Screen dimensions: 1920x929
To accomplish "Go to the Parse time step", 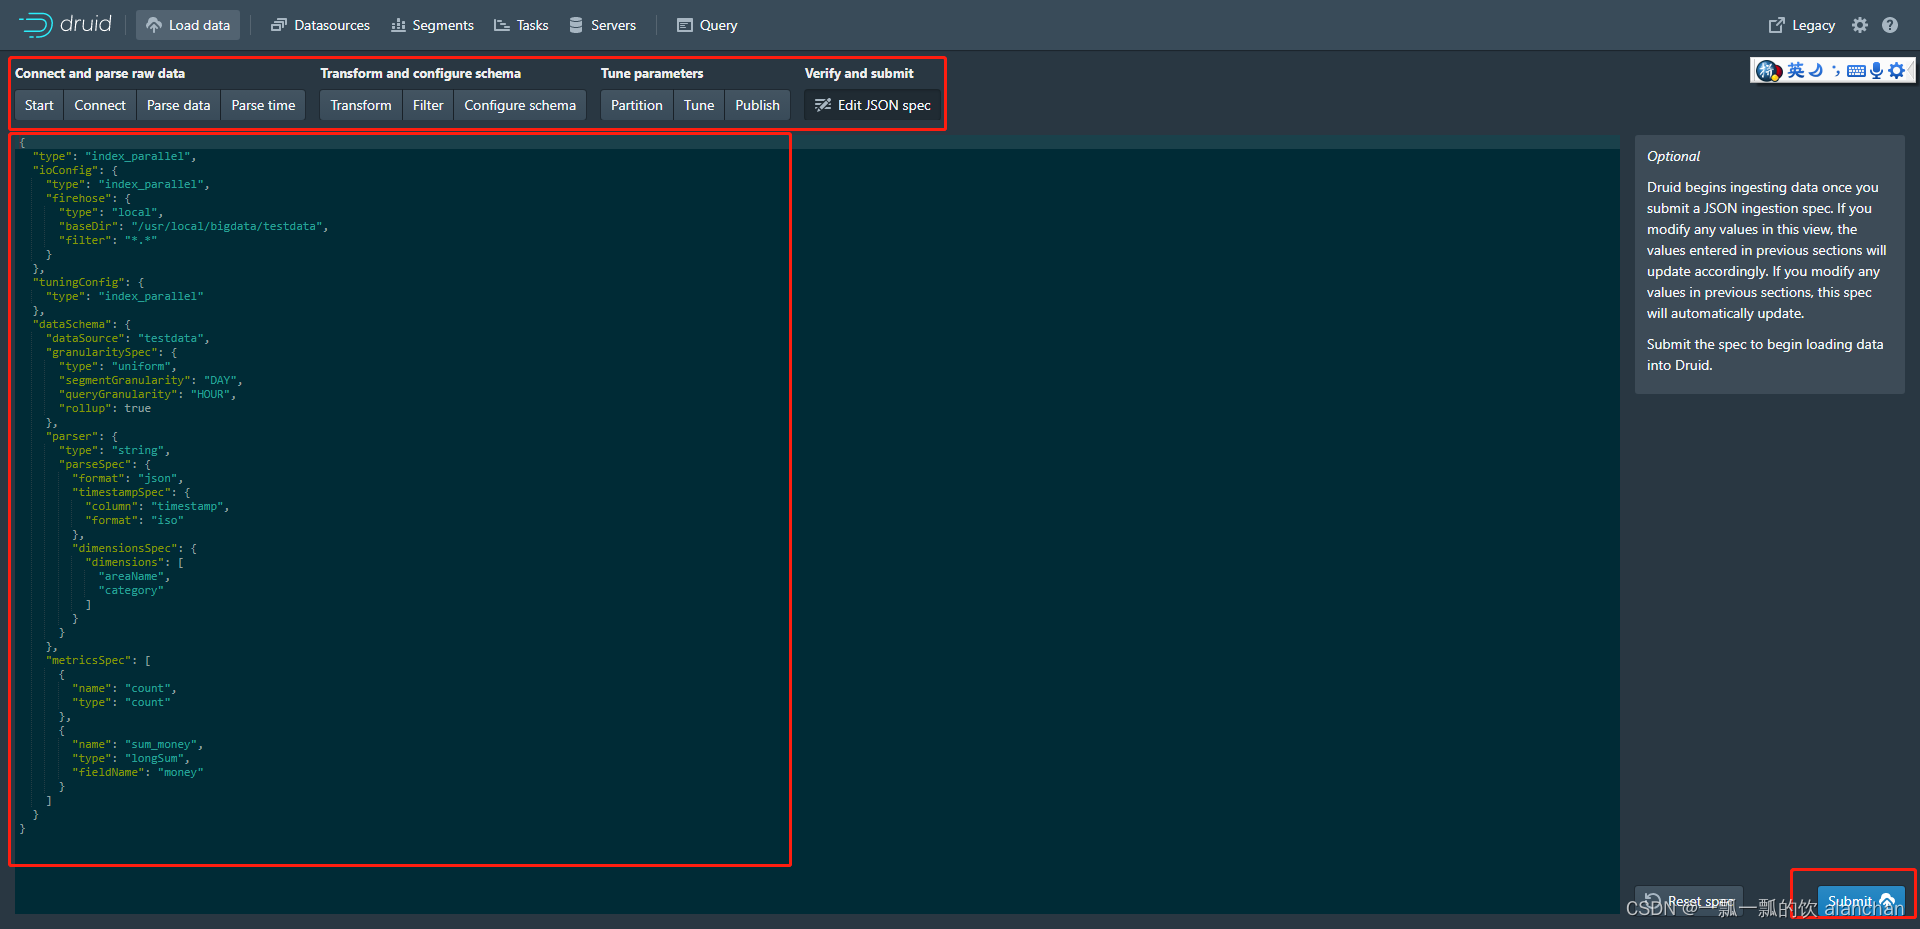I will point(263,105).
